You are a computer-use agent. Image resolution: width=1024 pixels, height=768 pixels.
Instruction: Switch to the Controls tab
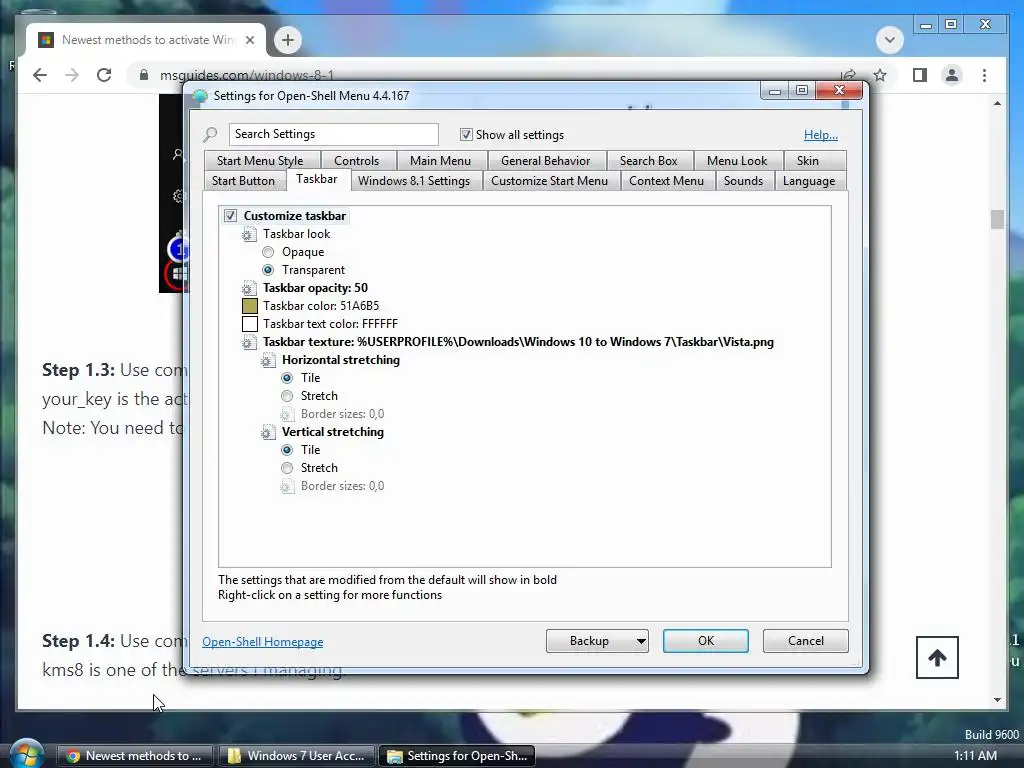(357, 161)
